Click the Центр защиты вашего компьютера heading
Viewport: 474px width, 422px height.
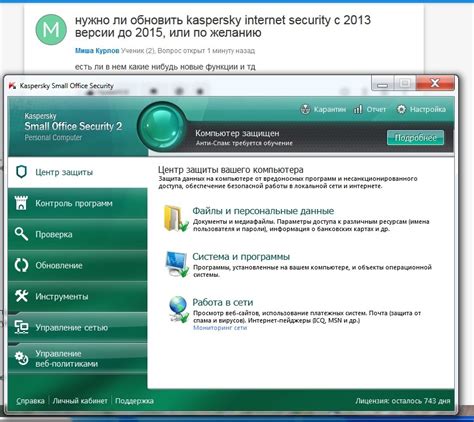(230, 169)
